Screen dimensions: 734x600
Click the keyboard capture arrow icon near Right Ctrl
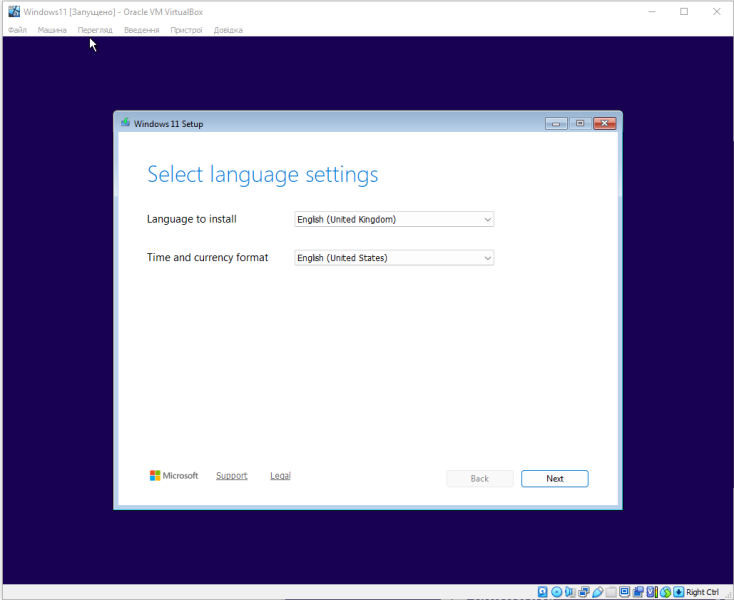point(678,592)
